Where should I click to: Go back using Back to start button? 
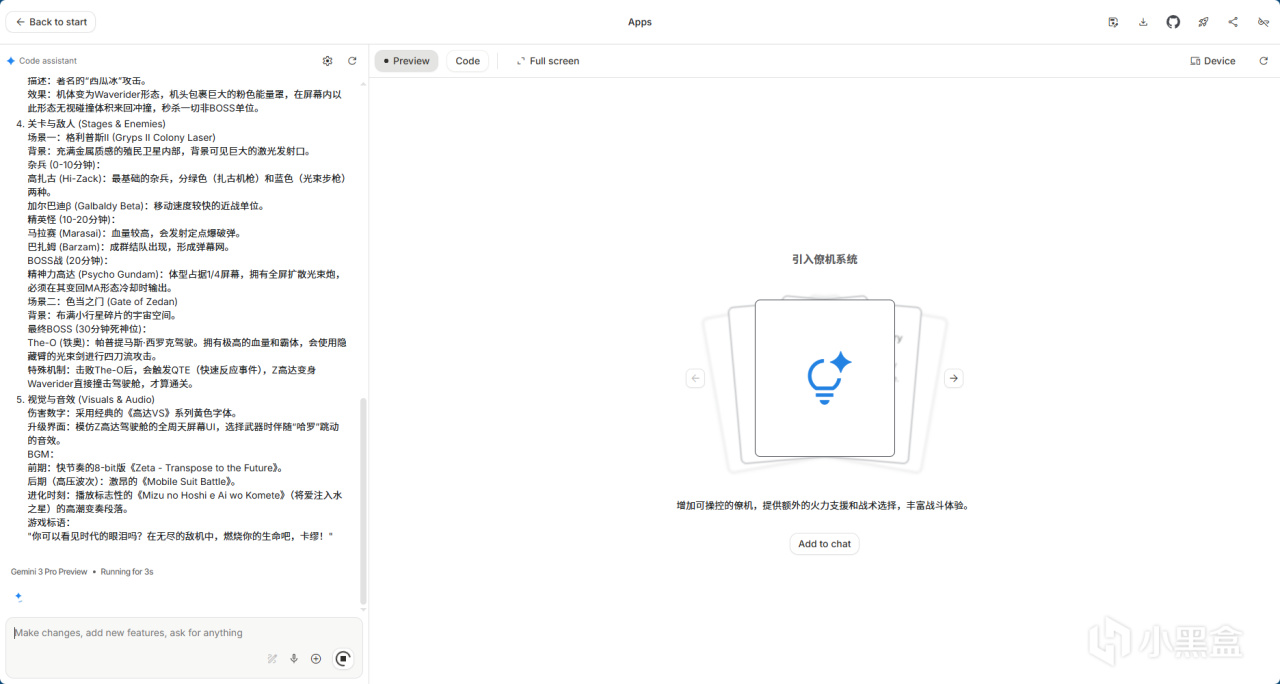[51, 22]
